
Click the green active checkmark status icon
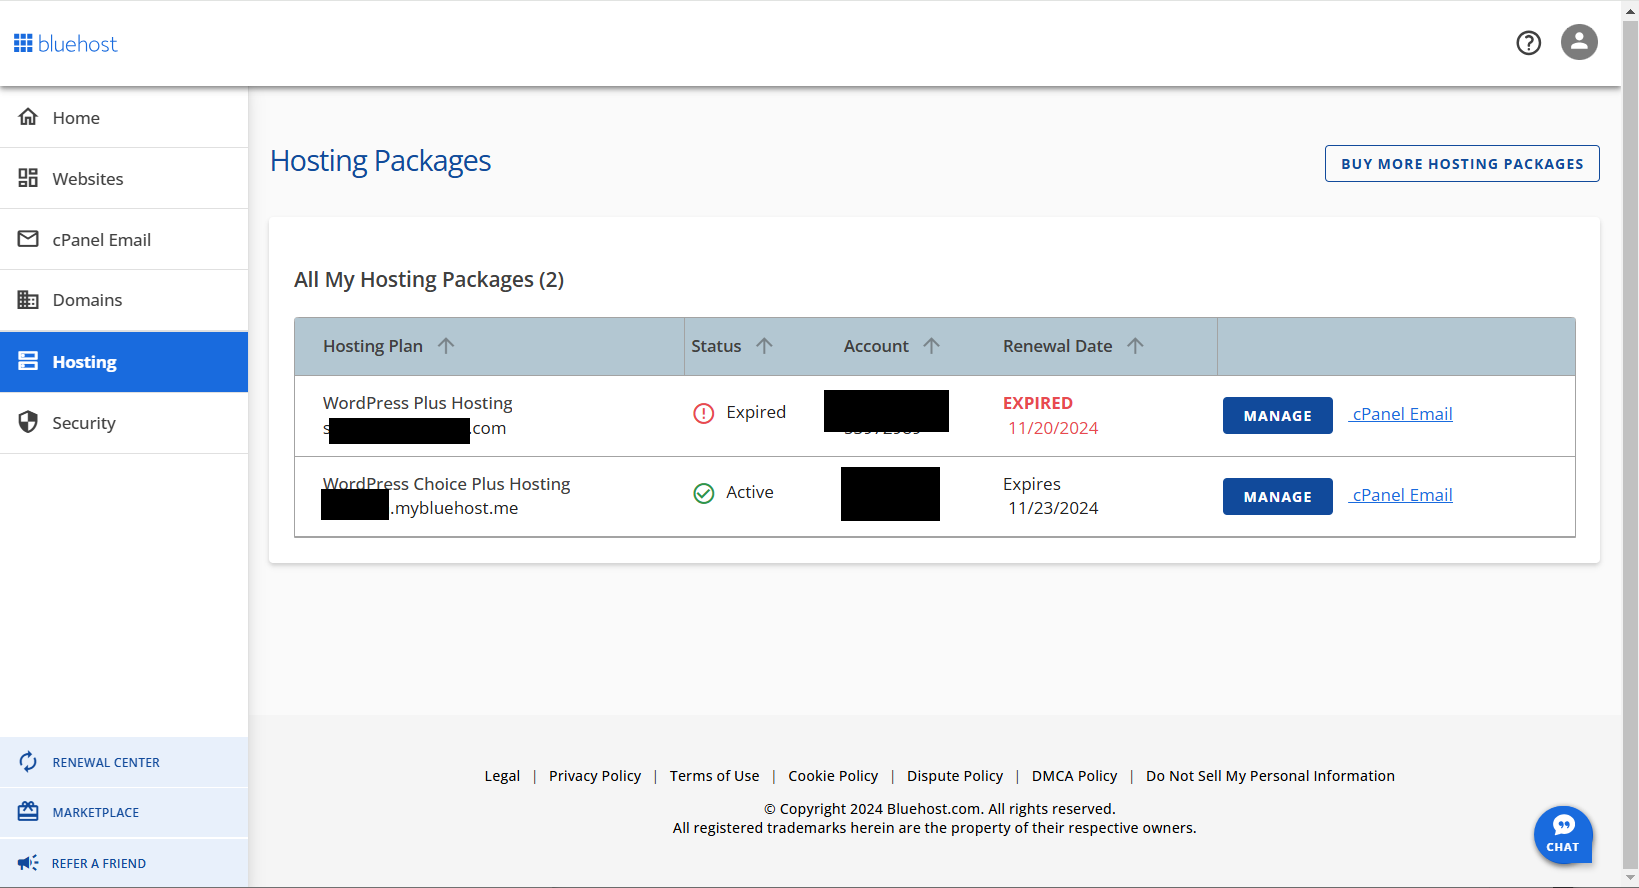[704, 493]
